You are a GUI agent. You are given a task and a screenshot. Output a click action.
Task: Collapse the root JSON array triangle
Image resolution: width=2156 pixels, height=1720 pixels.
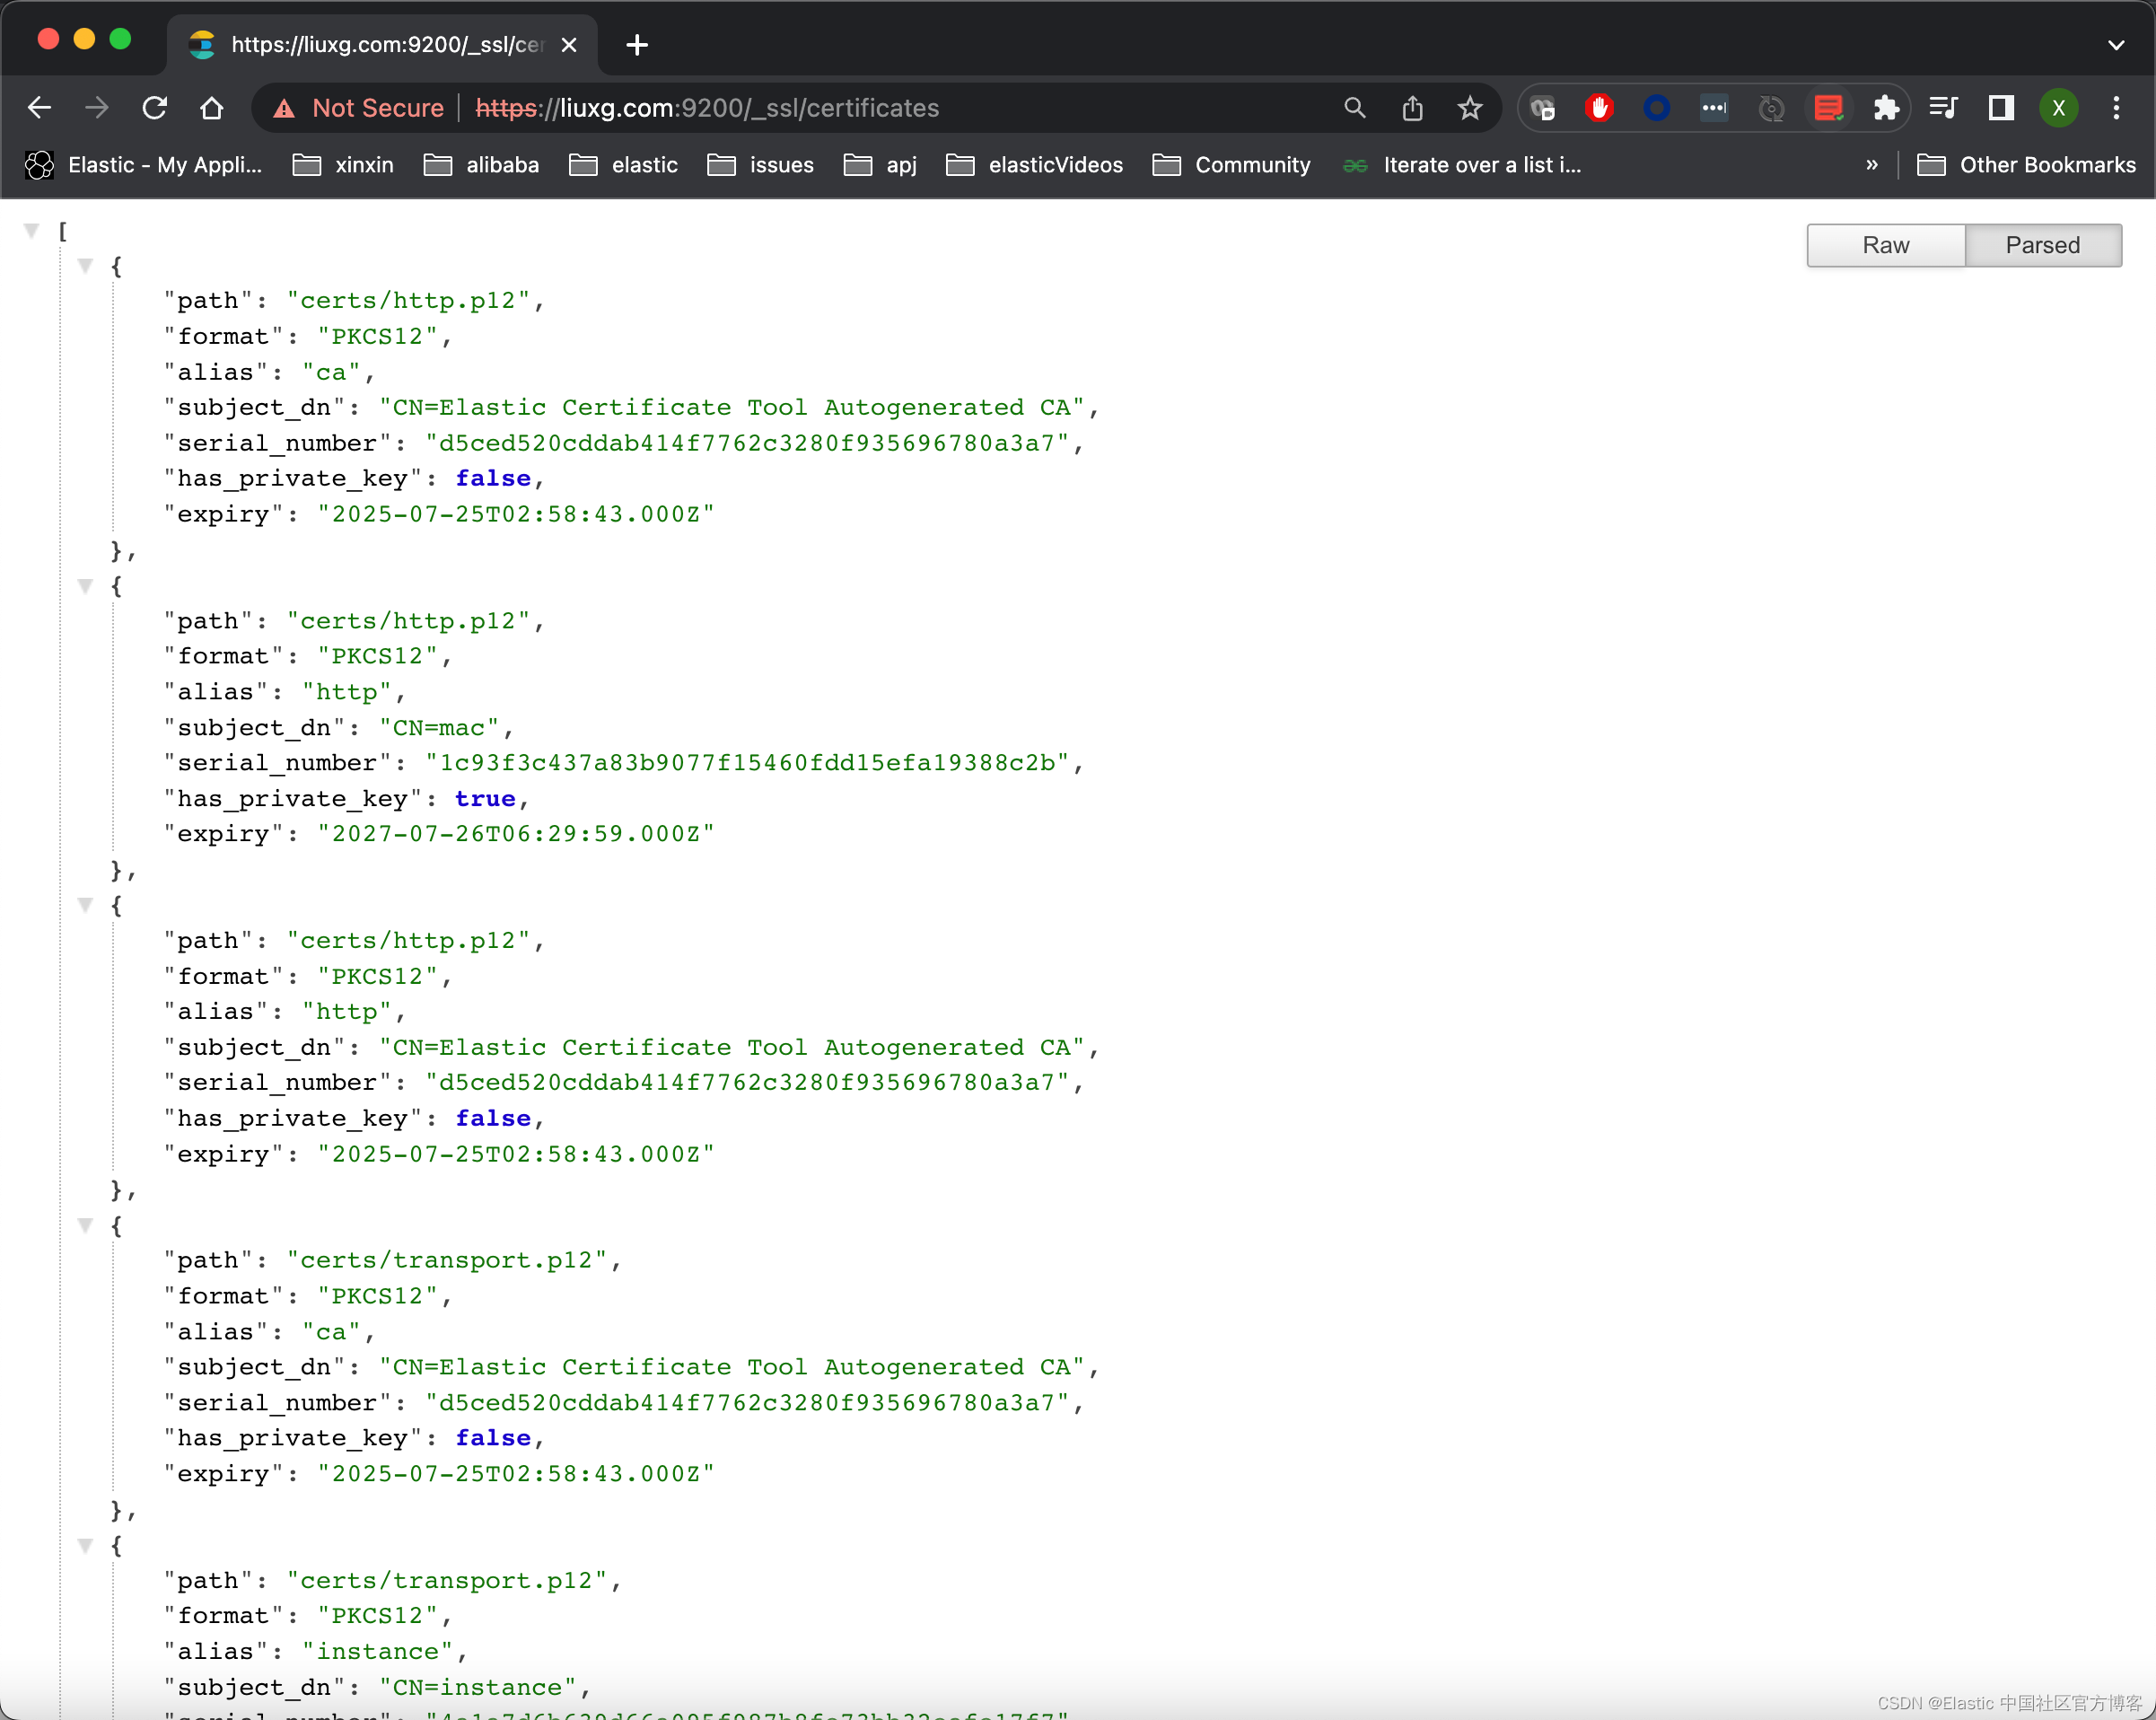pos(32,231)
